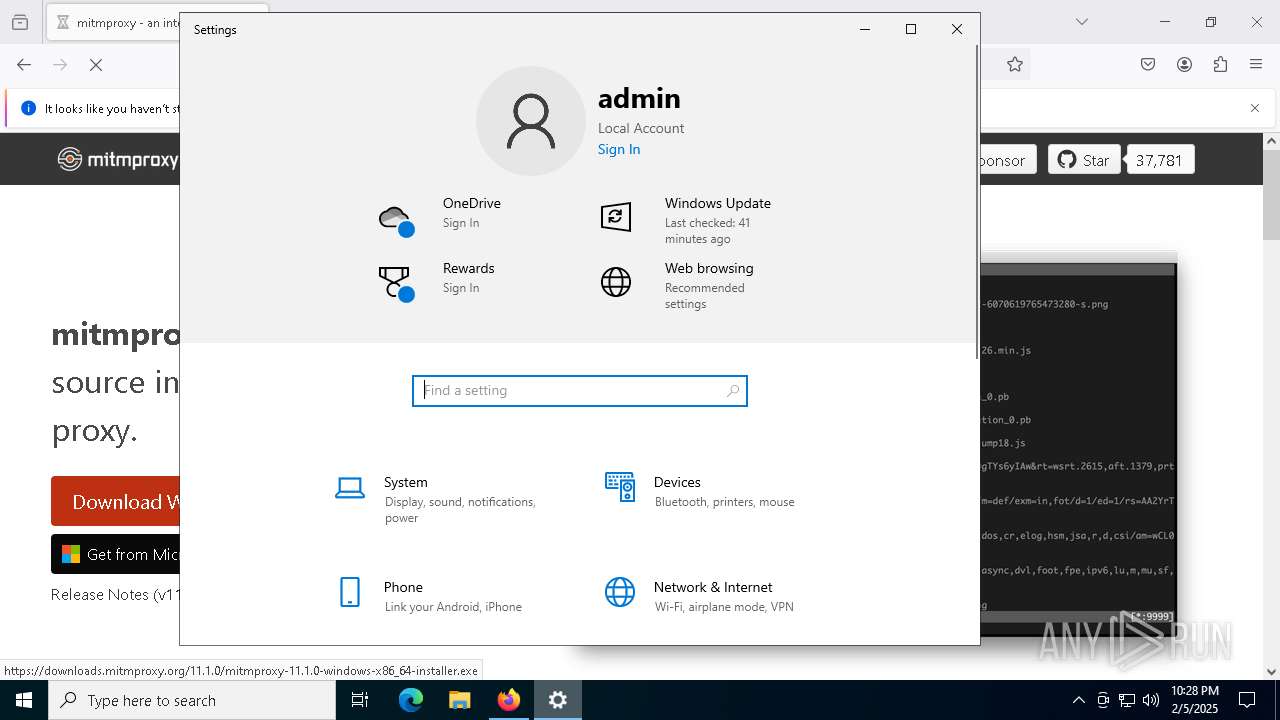
Task: Click the Settings window vertical scrollbar
Action: click(976, 202)
